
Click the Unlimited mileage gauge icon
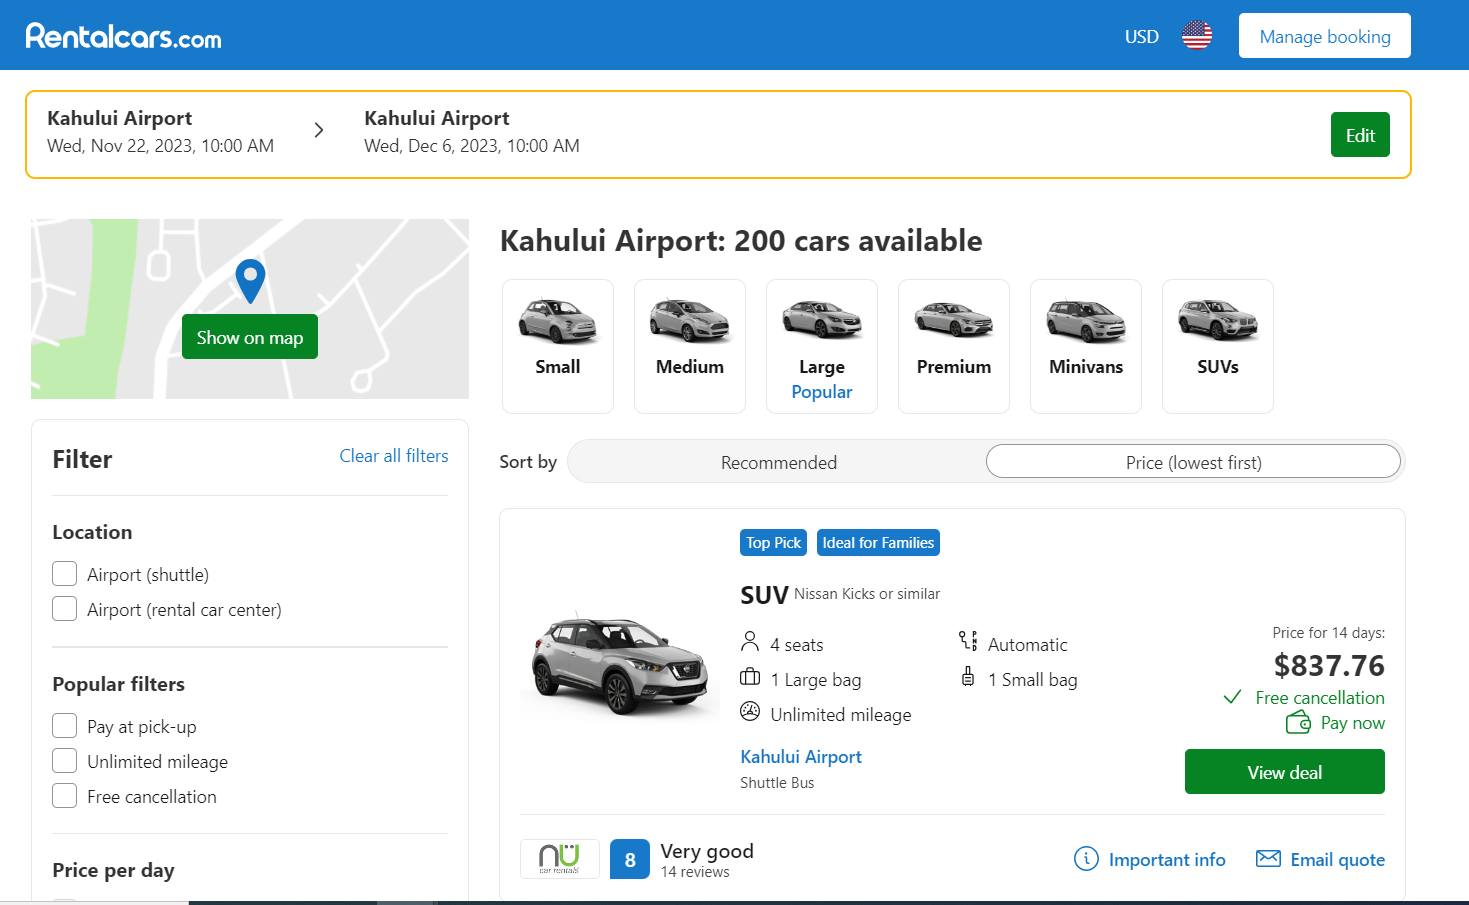click(x=750, y=712)
